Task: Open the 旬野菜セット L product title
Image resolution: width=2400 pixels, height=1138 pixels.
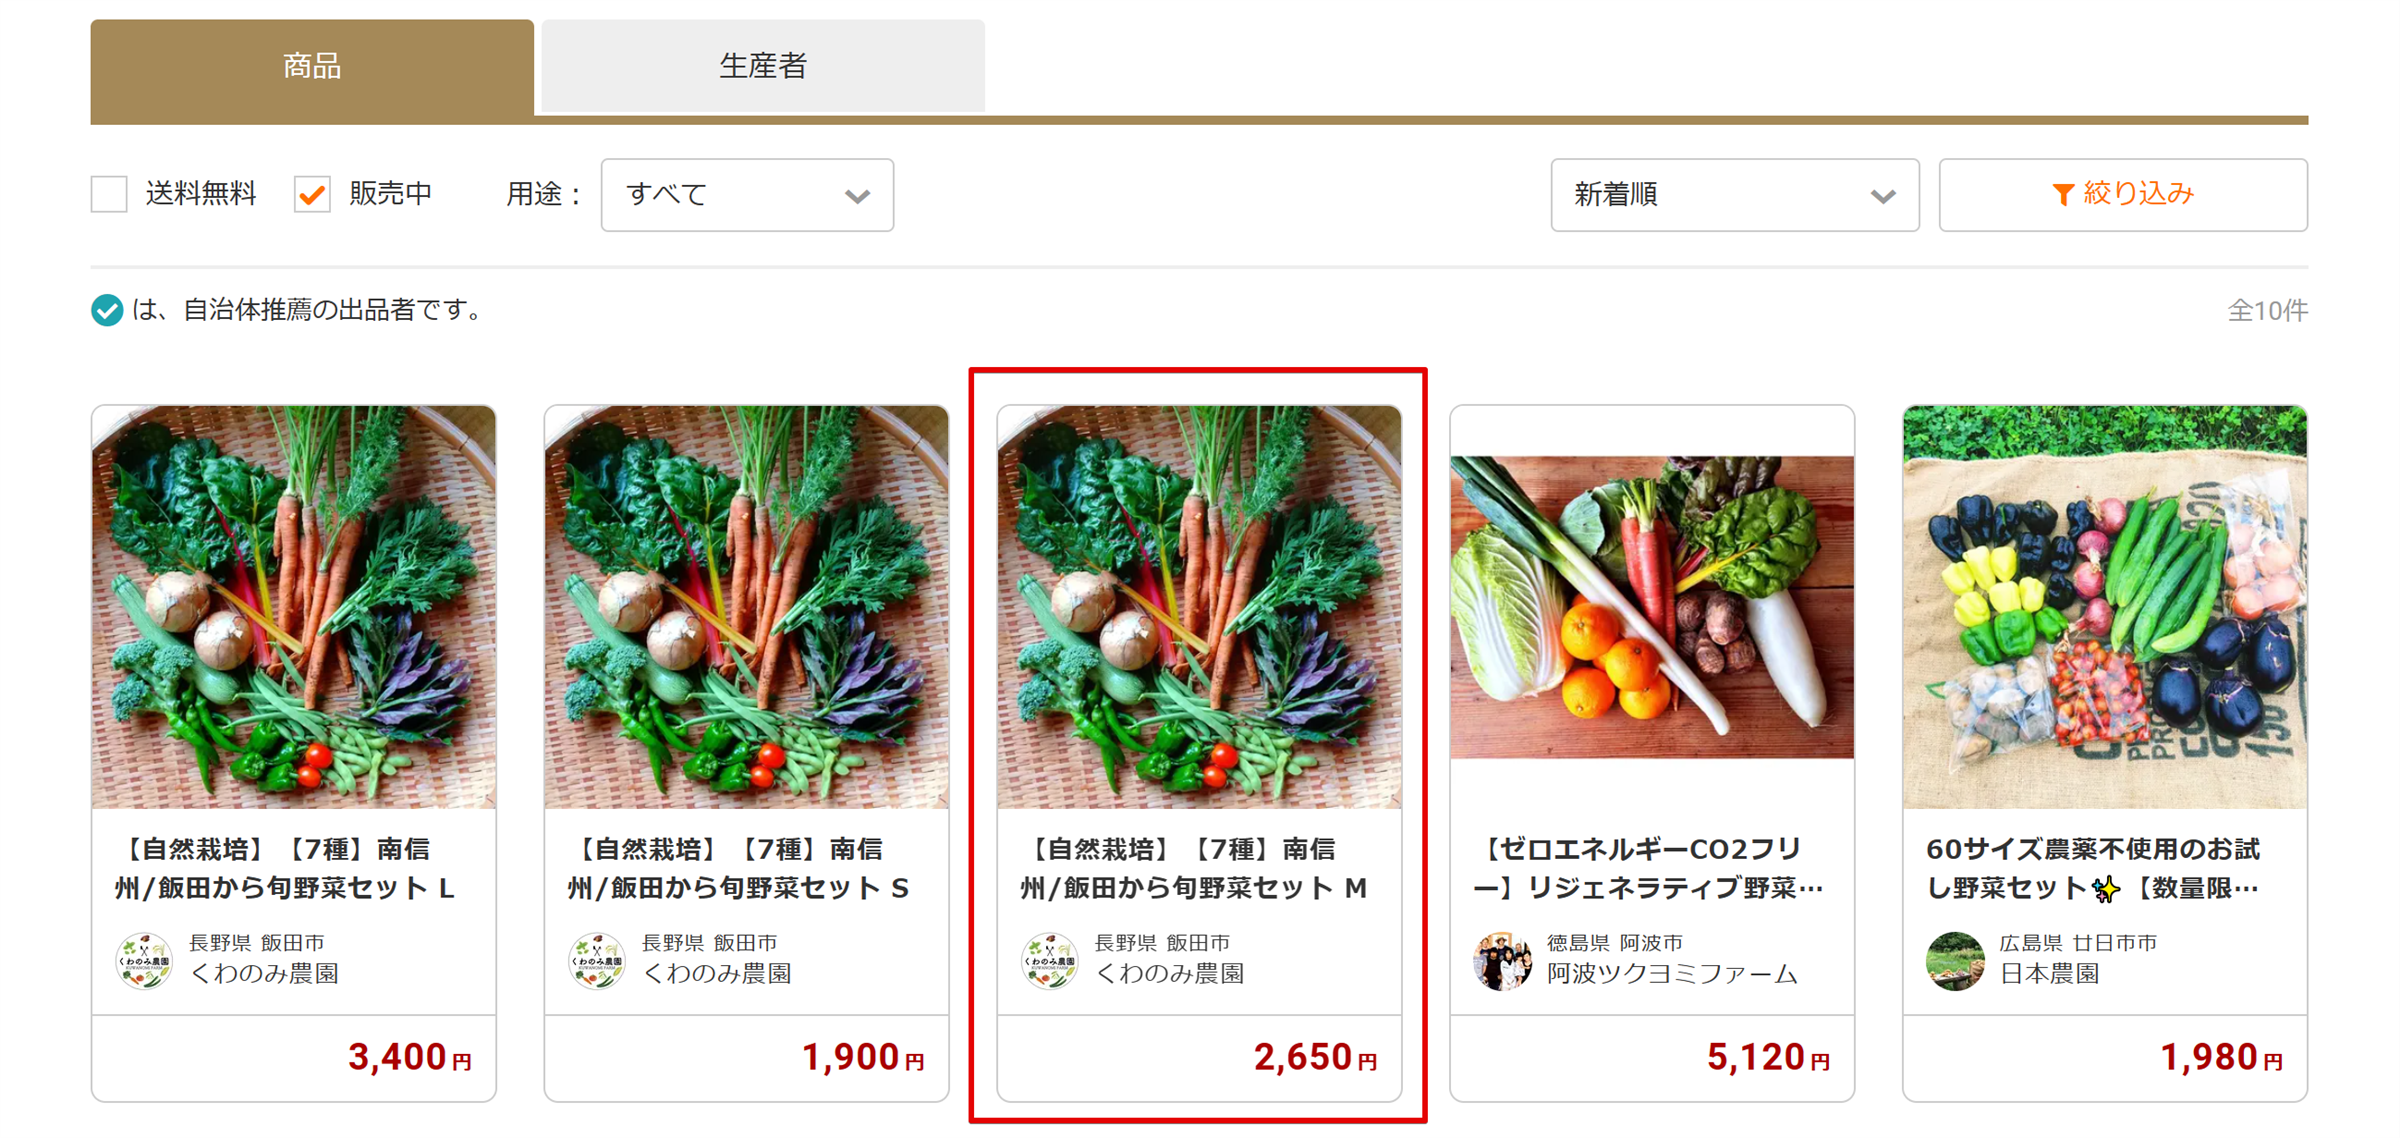Action: click(285, 868)
